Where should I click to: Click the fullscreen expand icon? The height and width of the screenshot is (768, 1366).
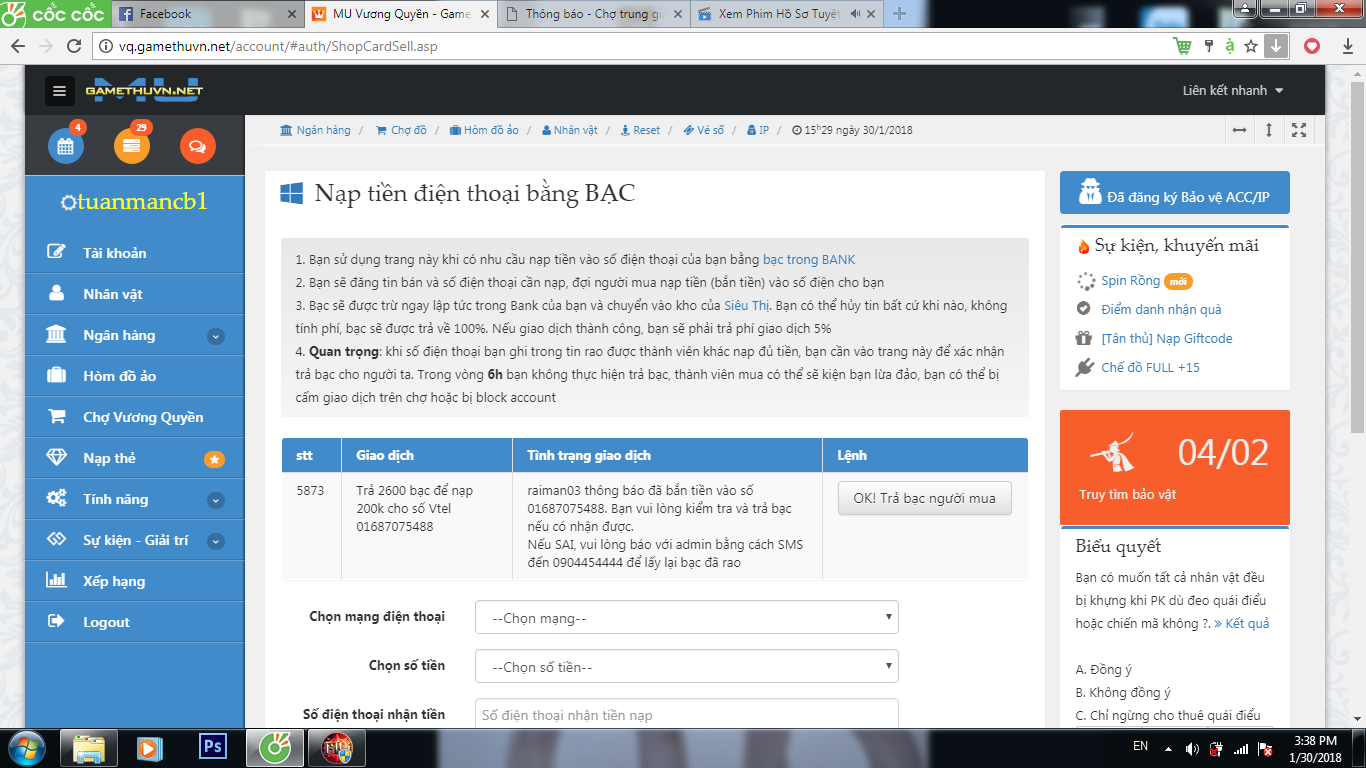click(x=1299, y=130)
